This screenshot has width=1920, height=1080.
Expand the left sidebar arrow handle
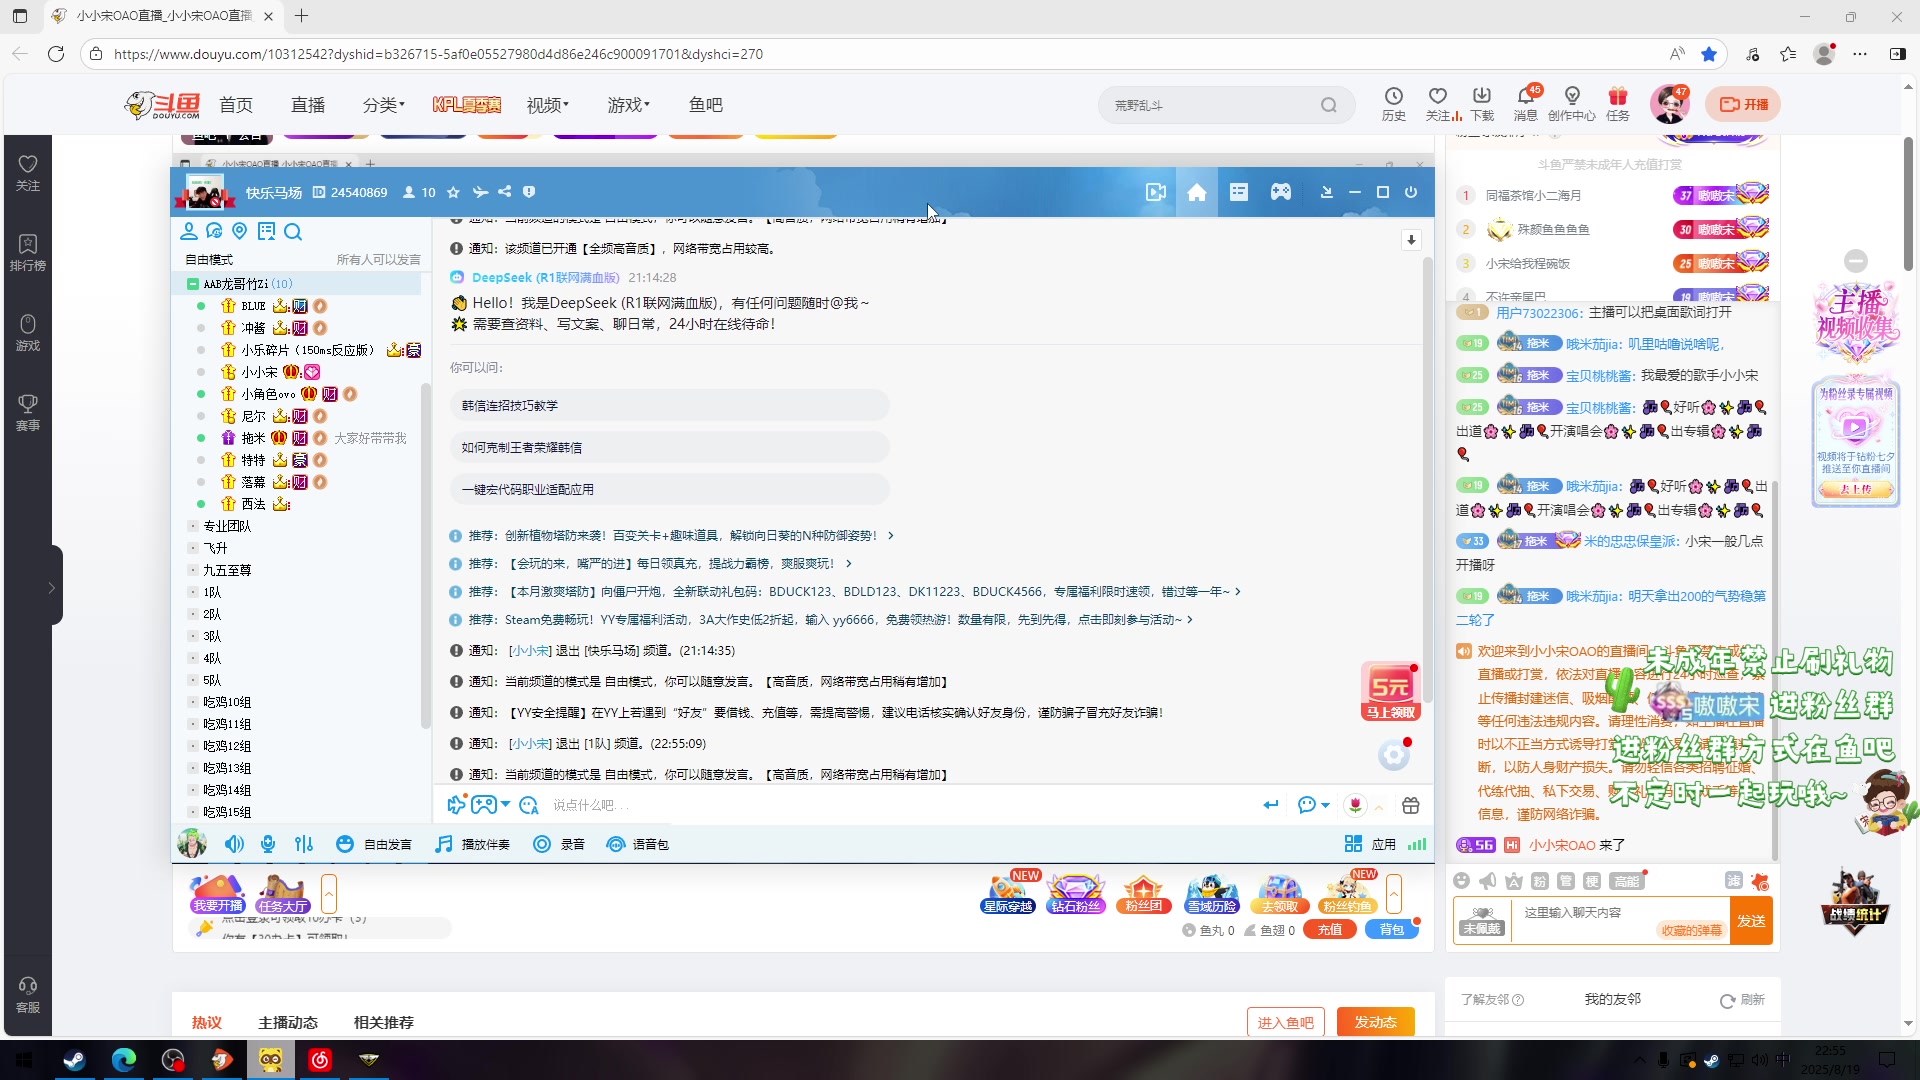(x=52, y=588)
